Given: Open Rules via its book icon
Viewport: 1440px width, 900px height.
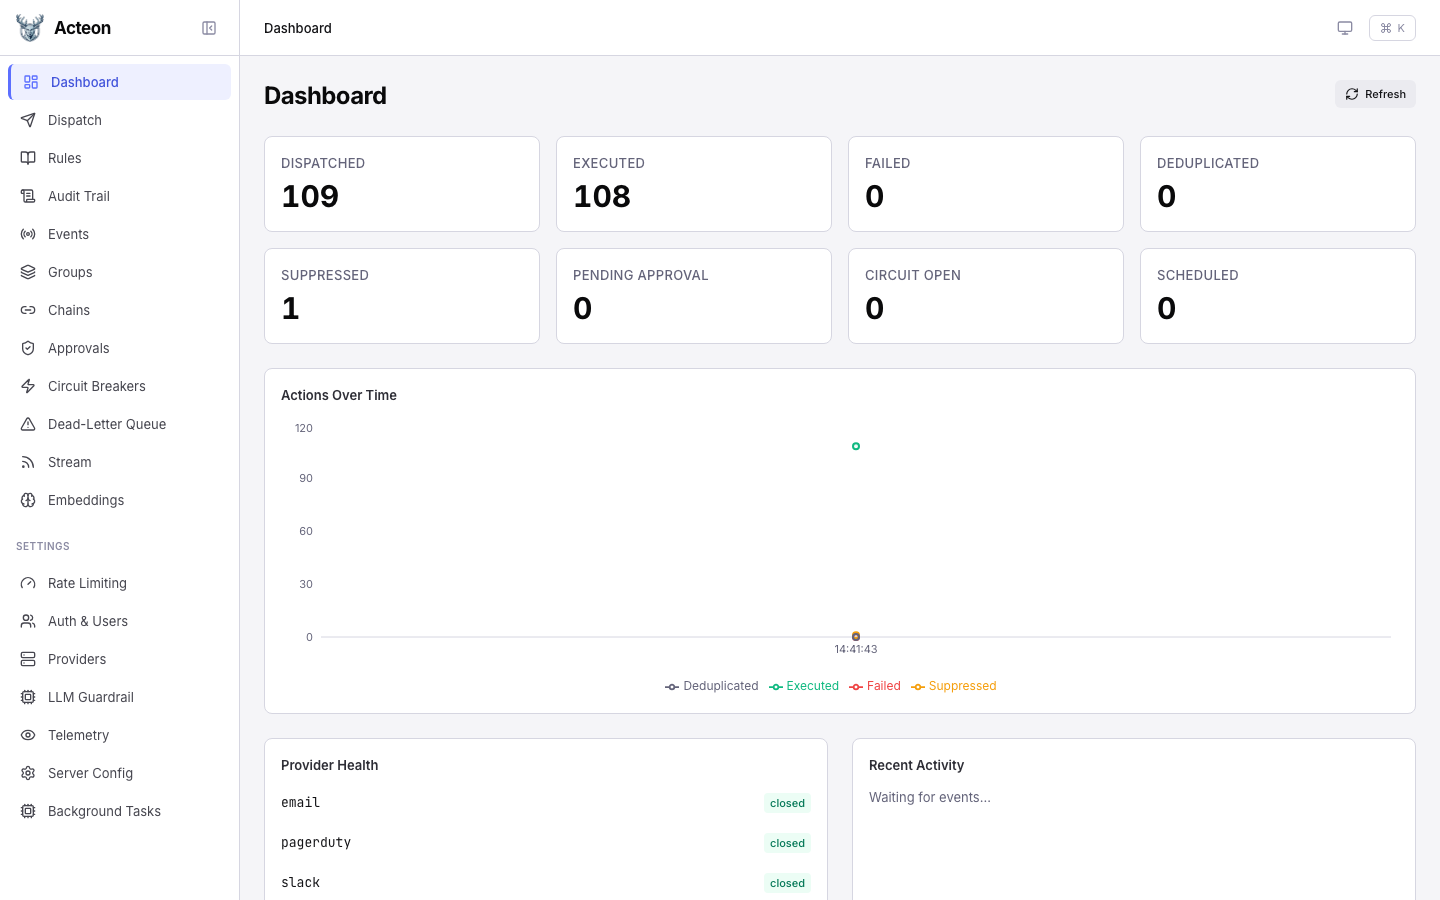Looking at the screenshot, I should click(x=29, y=158).
